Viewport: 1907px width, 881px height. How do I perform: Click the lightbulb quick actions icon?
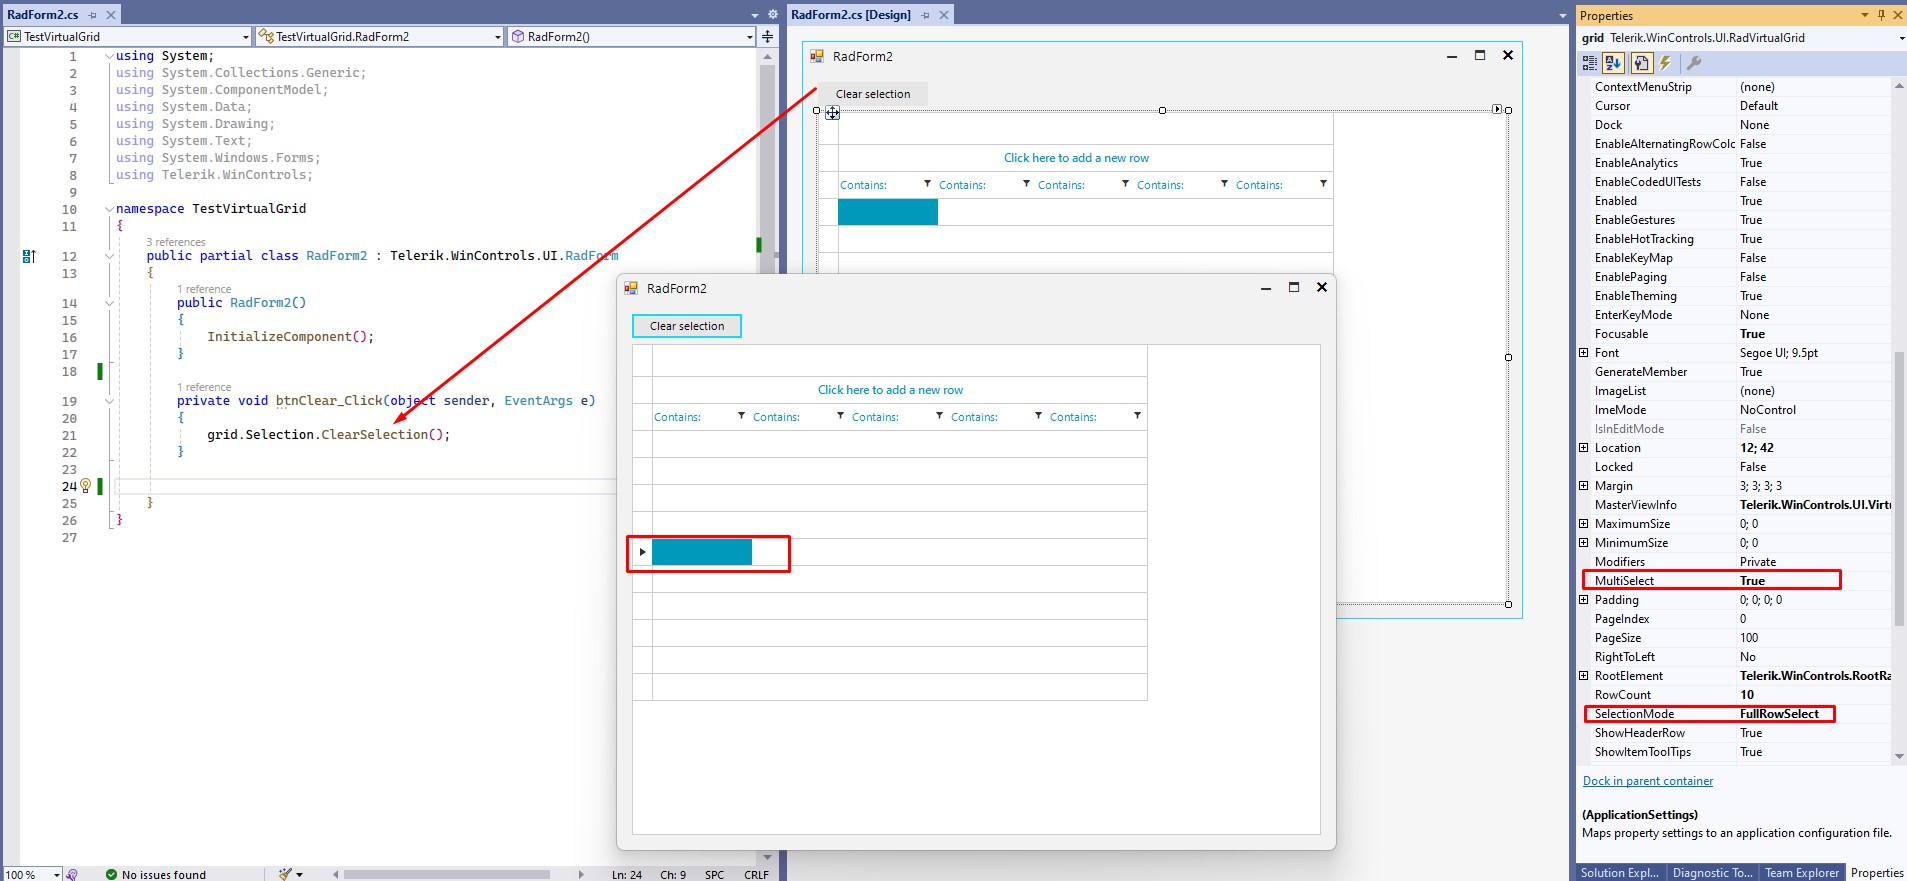[x=86, y=486]
